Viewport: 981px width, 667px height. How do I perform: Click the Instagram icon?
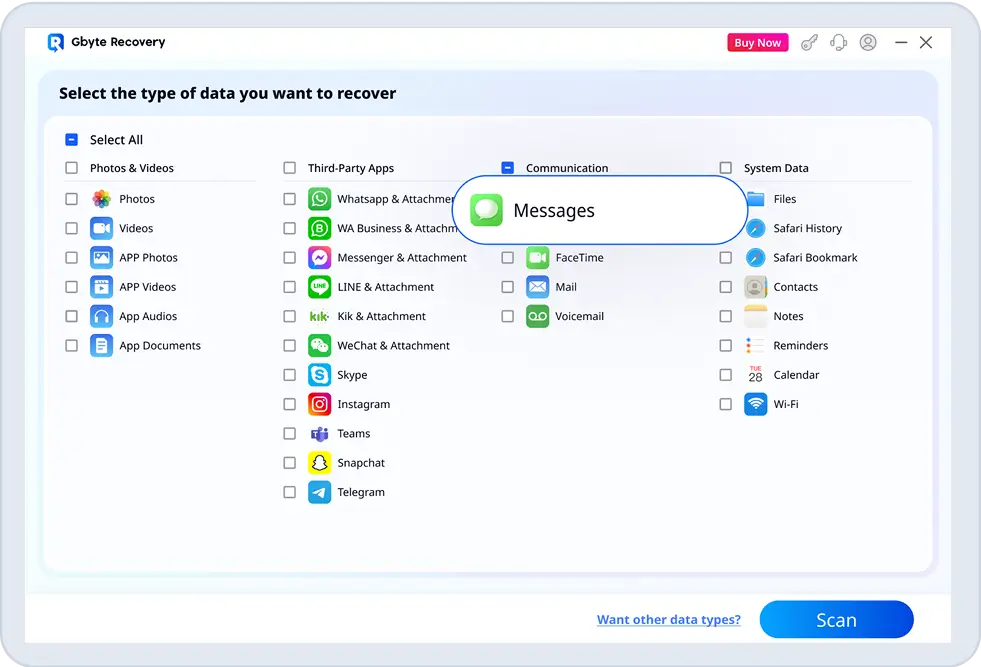(x=320, y=404)
